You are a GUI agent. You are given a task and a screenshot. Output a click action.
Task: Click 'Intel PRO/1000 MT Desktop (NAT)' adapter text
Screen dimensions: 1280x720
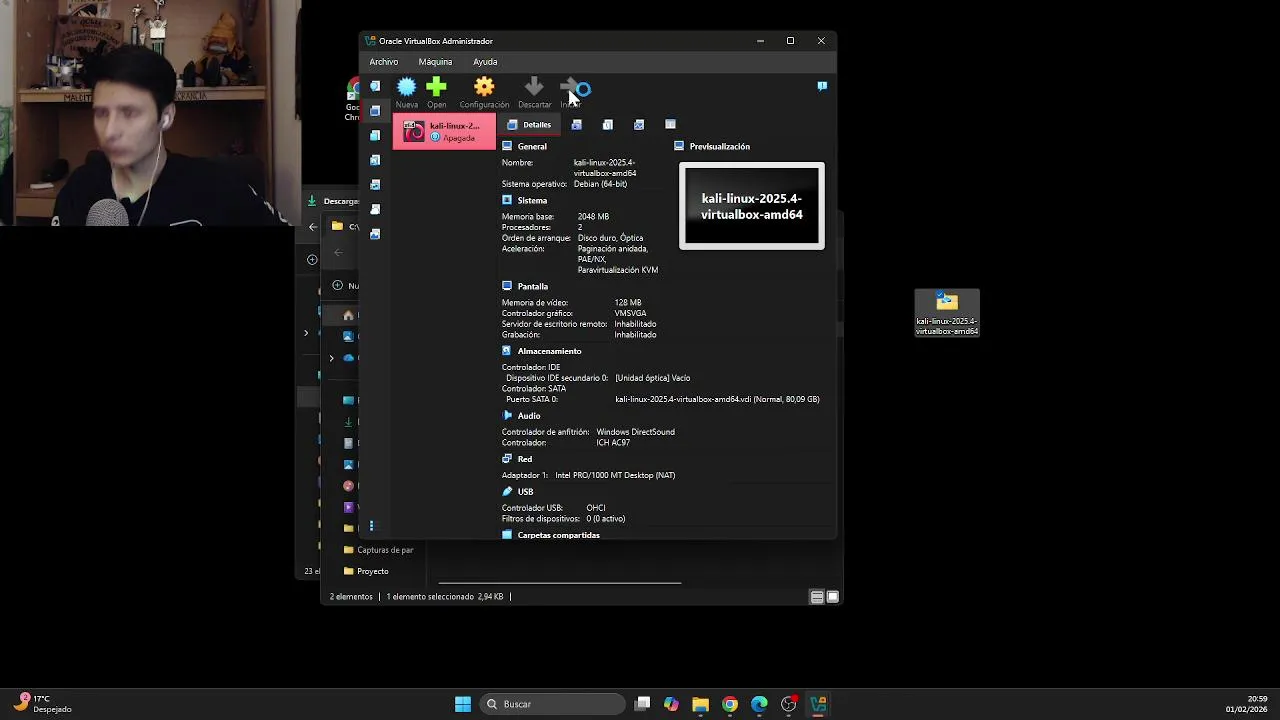[x=615, y=476]
